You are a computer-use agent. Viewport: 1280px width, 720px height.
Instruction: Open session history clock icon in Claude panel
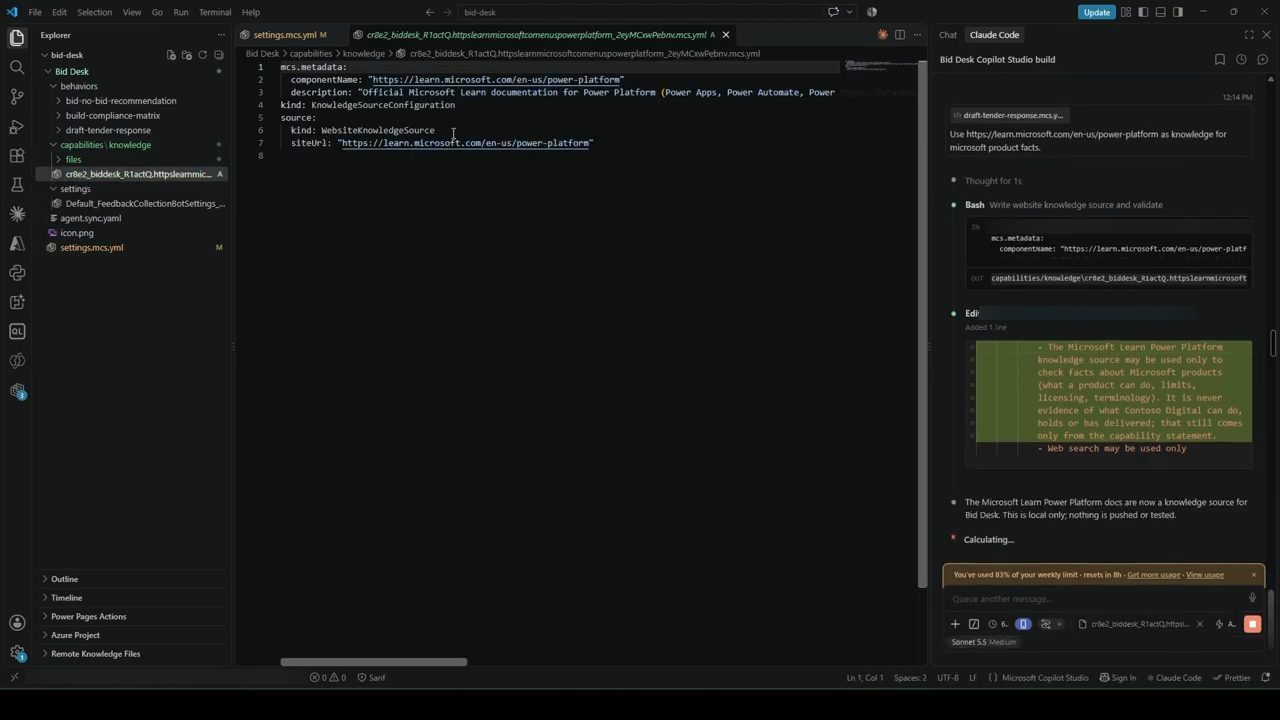[1241, 60]
